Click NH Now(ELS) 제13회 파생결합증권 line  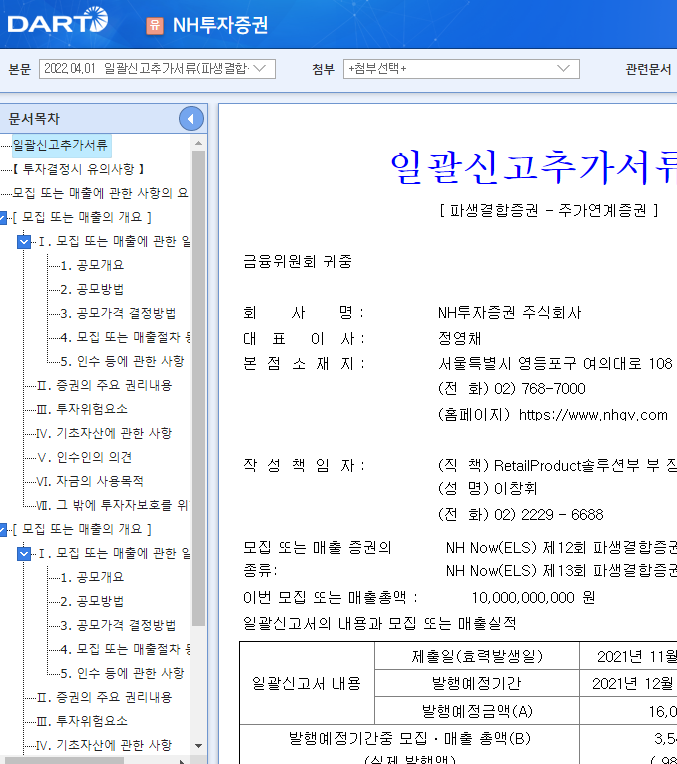(x=561, y=570)
